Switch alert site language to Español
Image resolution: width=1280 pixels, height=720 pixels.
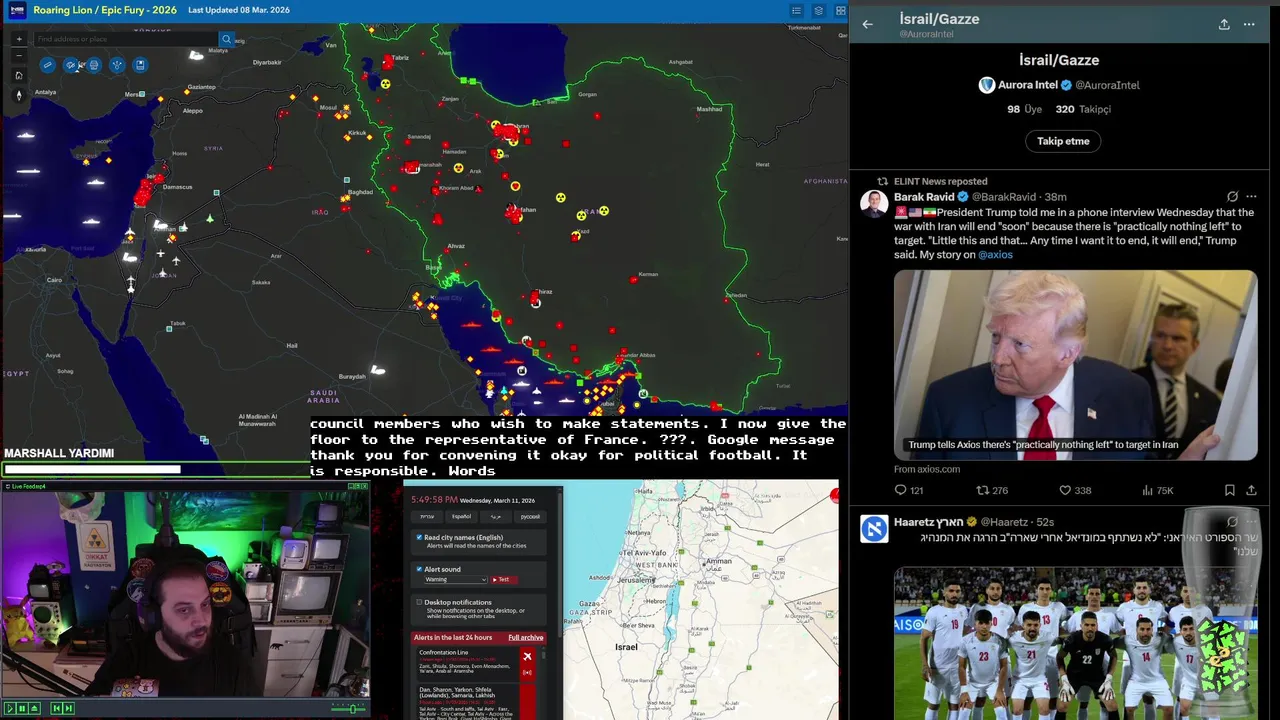click(461, 517)
